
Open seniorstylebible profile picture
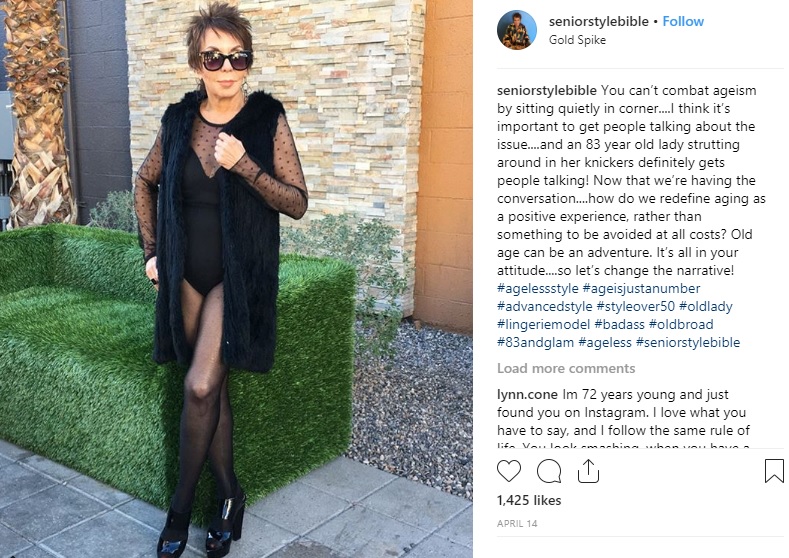pos(517,30)
